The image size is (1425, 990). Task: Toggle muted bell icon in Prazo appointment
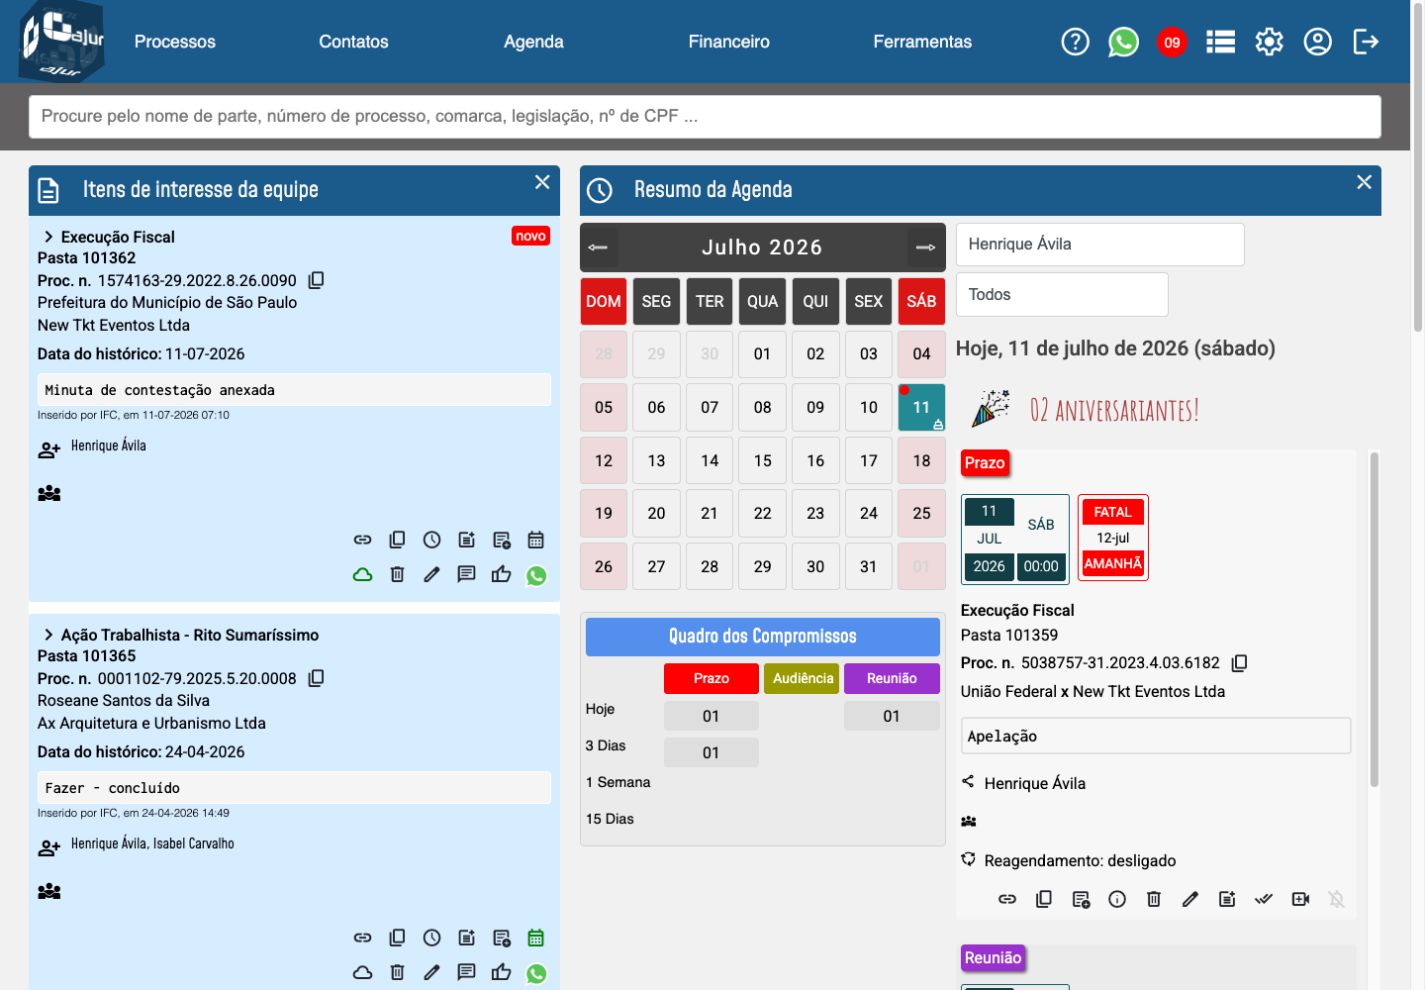[1337, 899]
